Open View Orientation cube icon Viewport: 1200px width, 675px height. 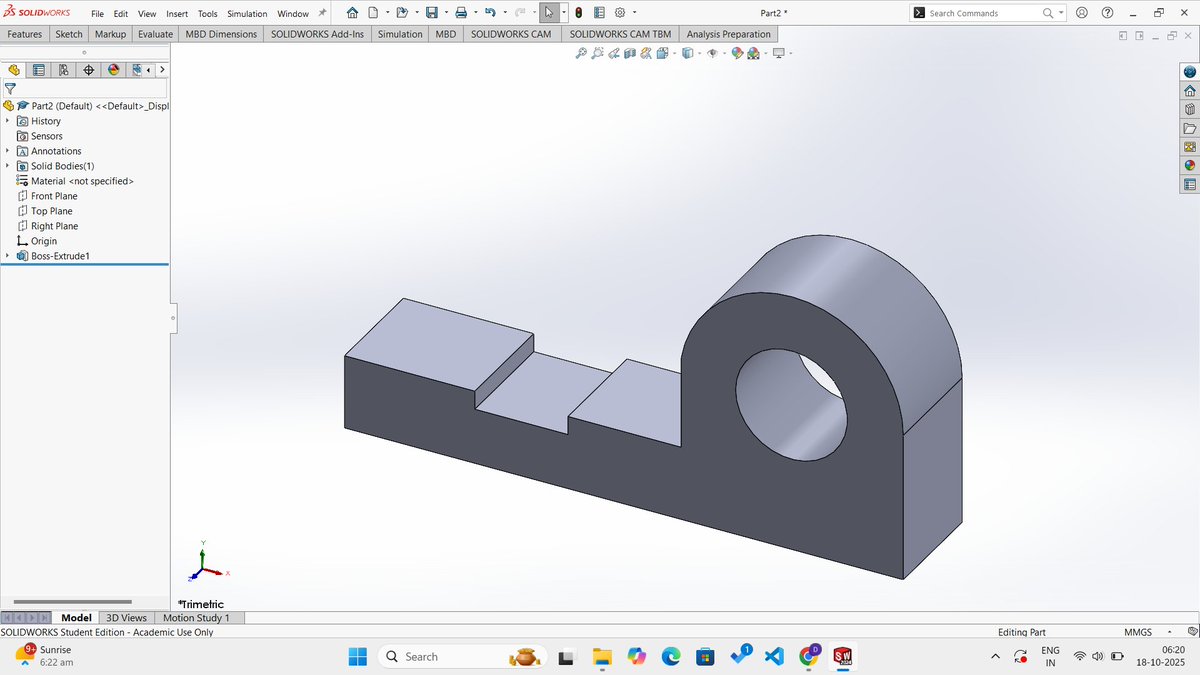(661, 53)
